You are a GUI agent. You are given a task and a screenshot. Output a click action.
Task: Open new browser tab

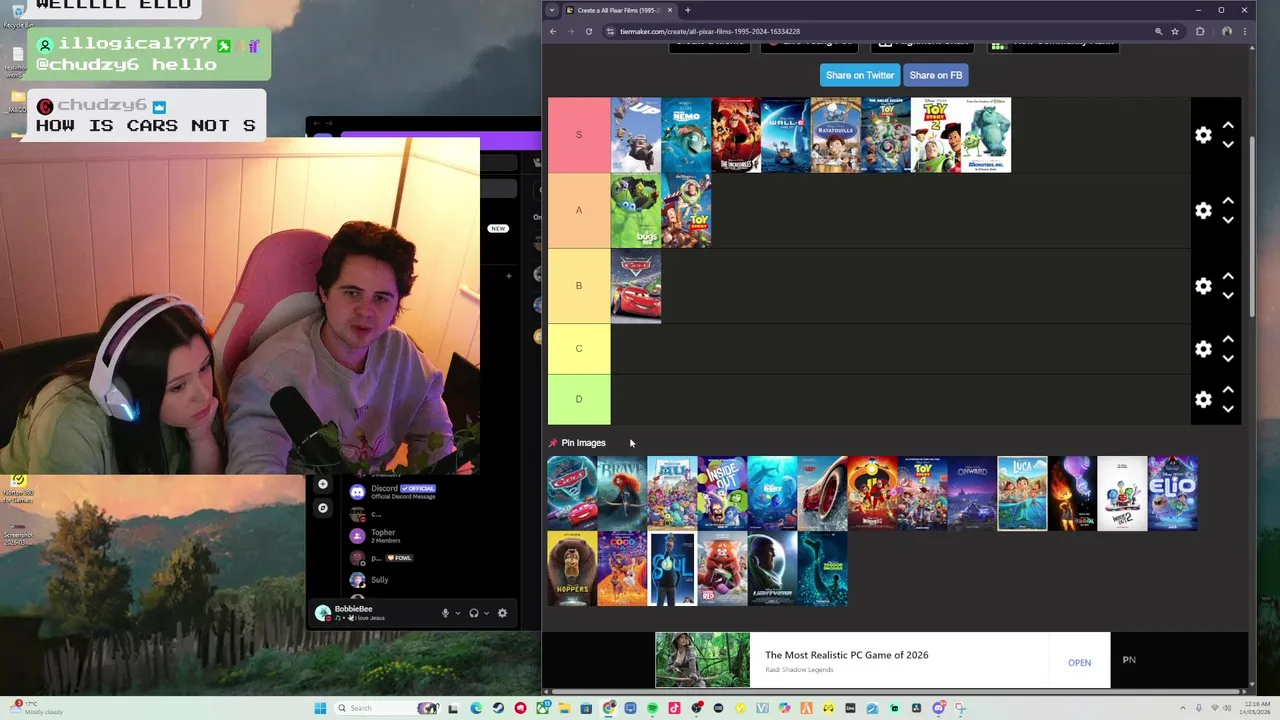(687, 10)
